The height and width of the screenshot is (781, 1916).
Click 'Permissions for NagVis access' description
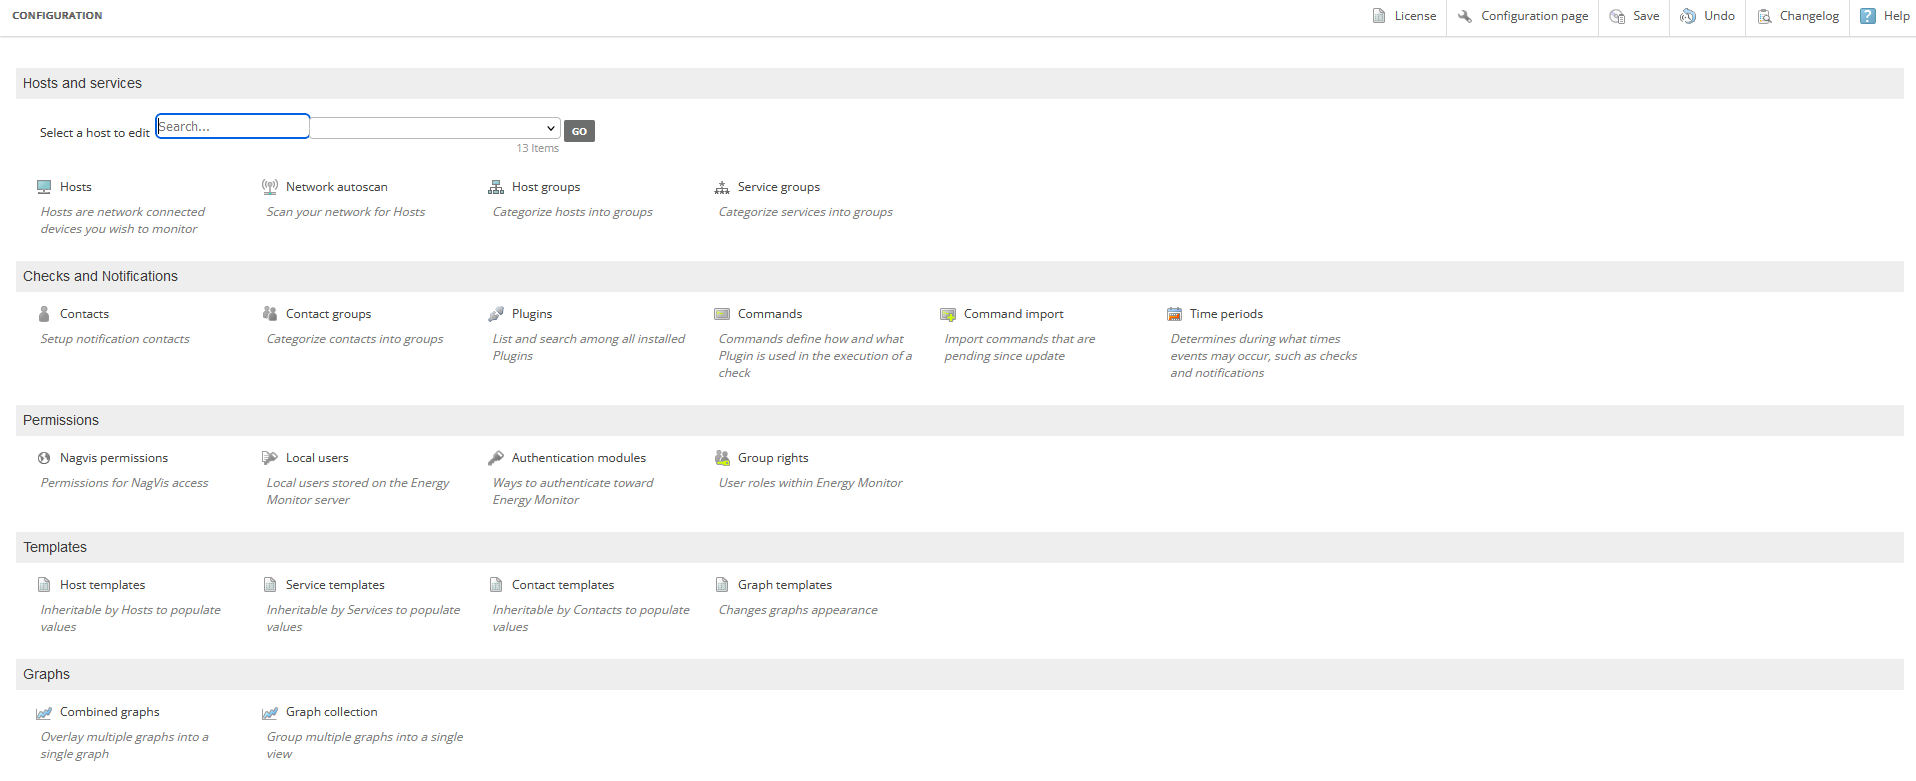124,483
